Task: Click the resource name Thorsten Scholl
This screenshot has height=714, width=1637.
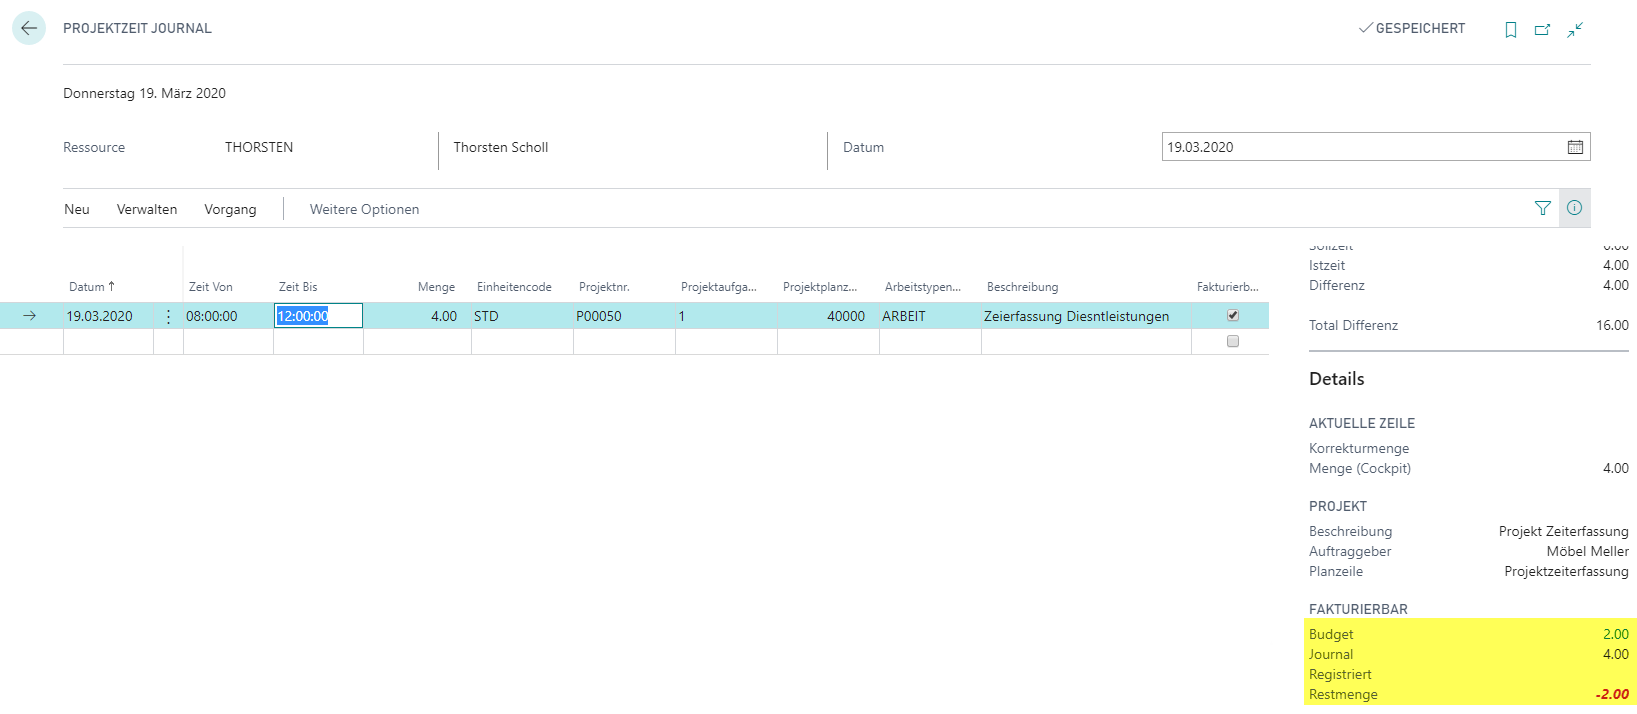Action: [x=501, y=147]
